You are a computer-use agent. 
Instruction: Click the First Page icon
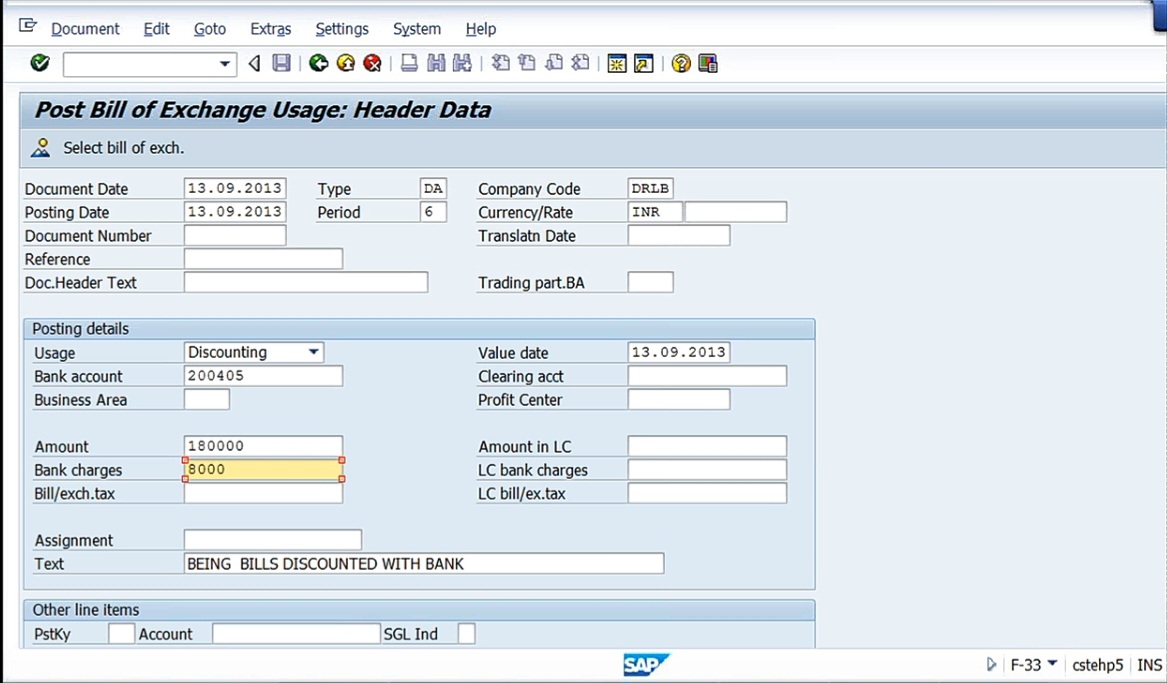tap(501, 63)
